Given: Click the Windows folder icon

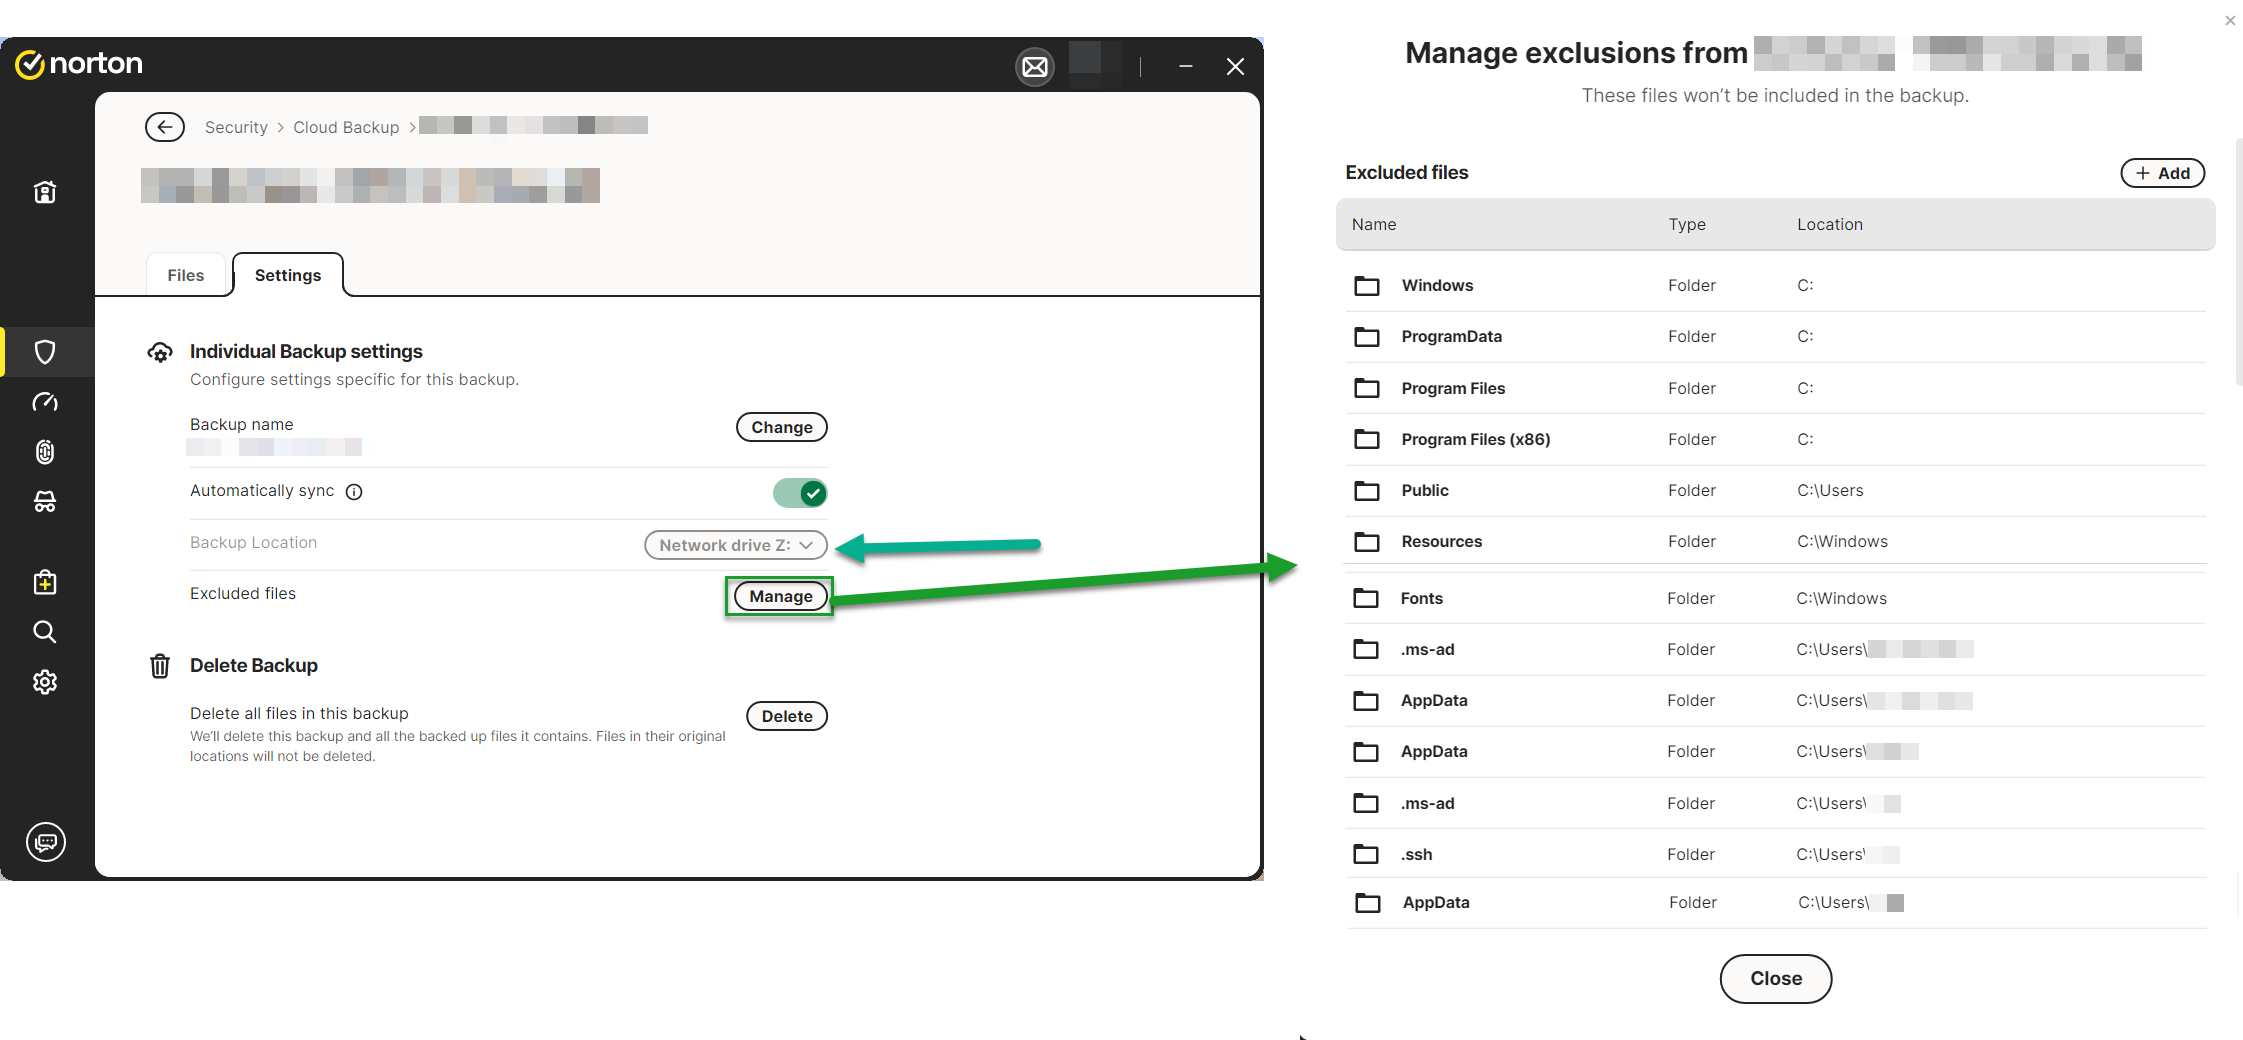Looking at the screenshot, I should 1367,286.
